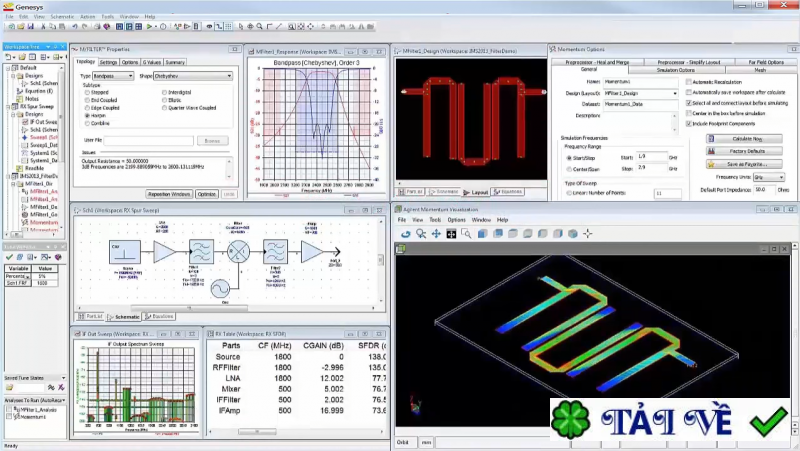
Task: Select the Interdigital subtype radio button
Action: 163,92
